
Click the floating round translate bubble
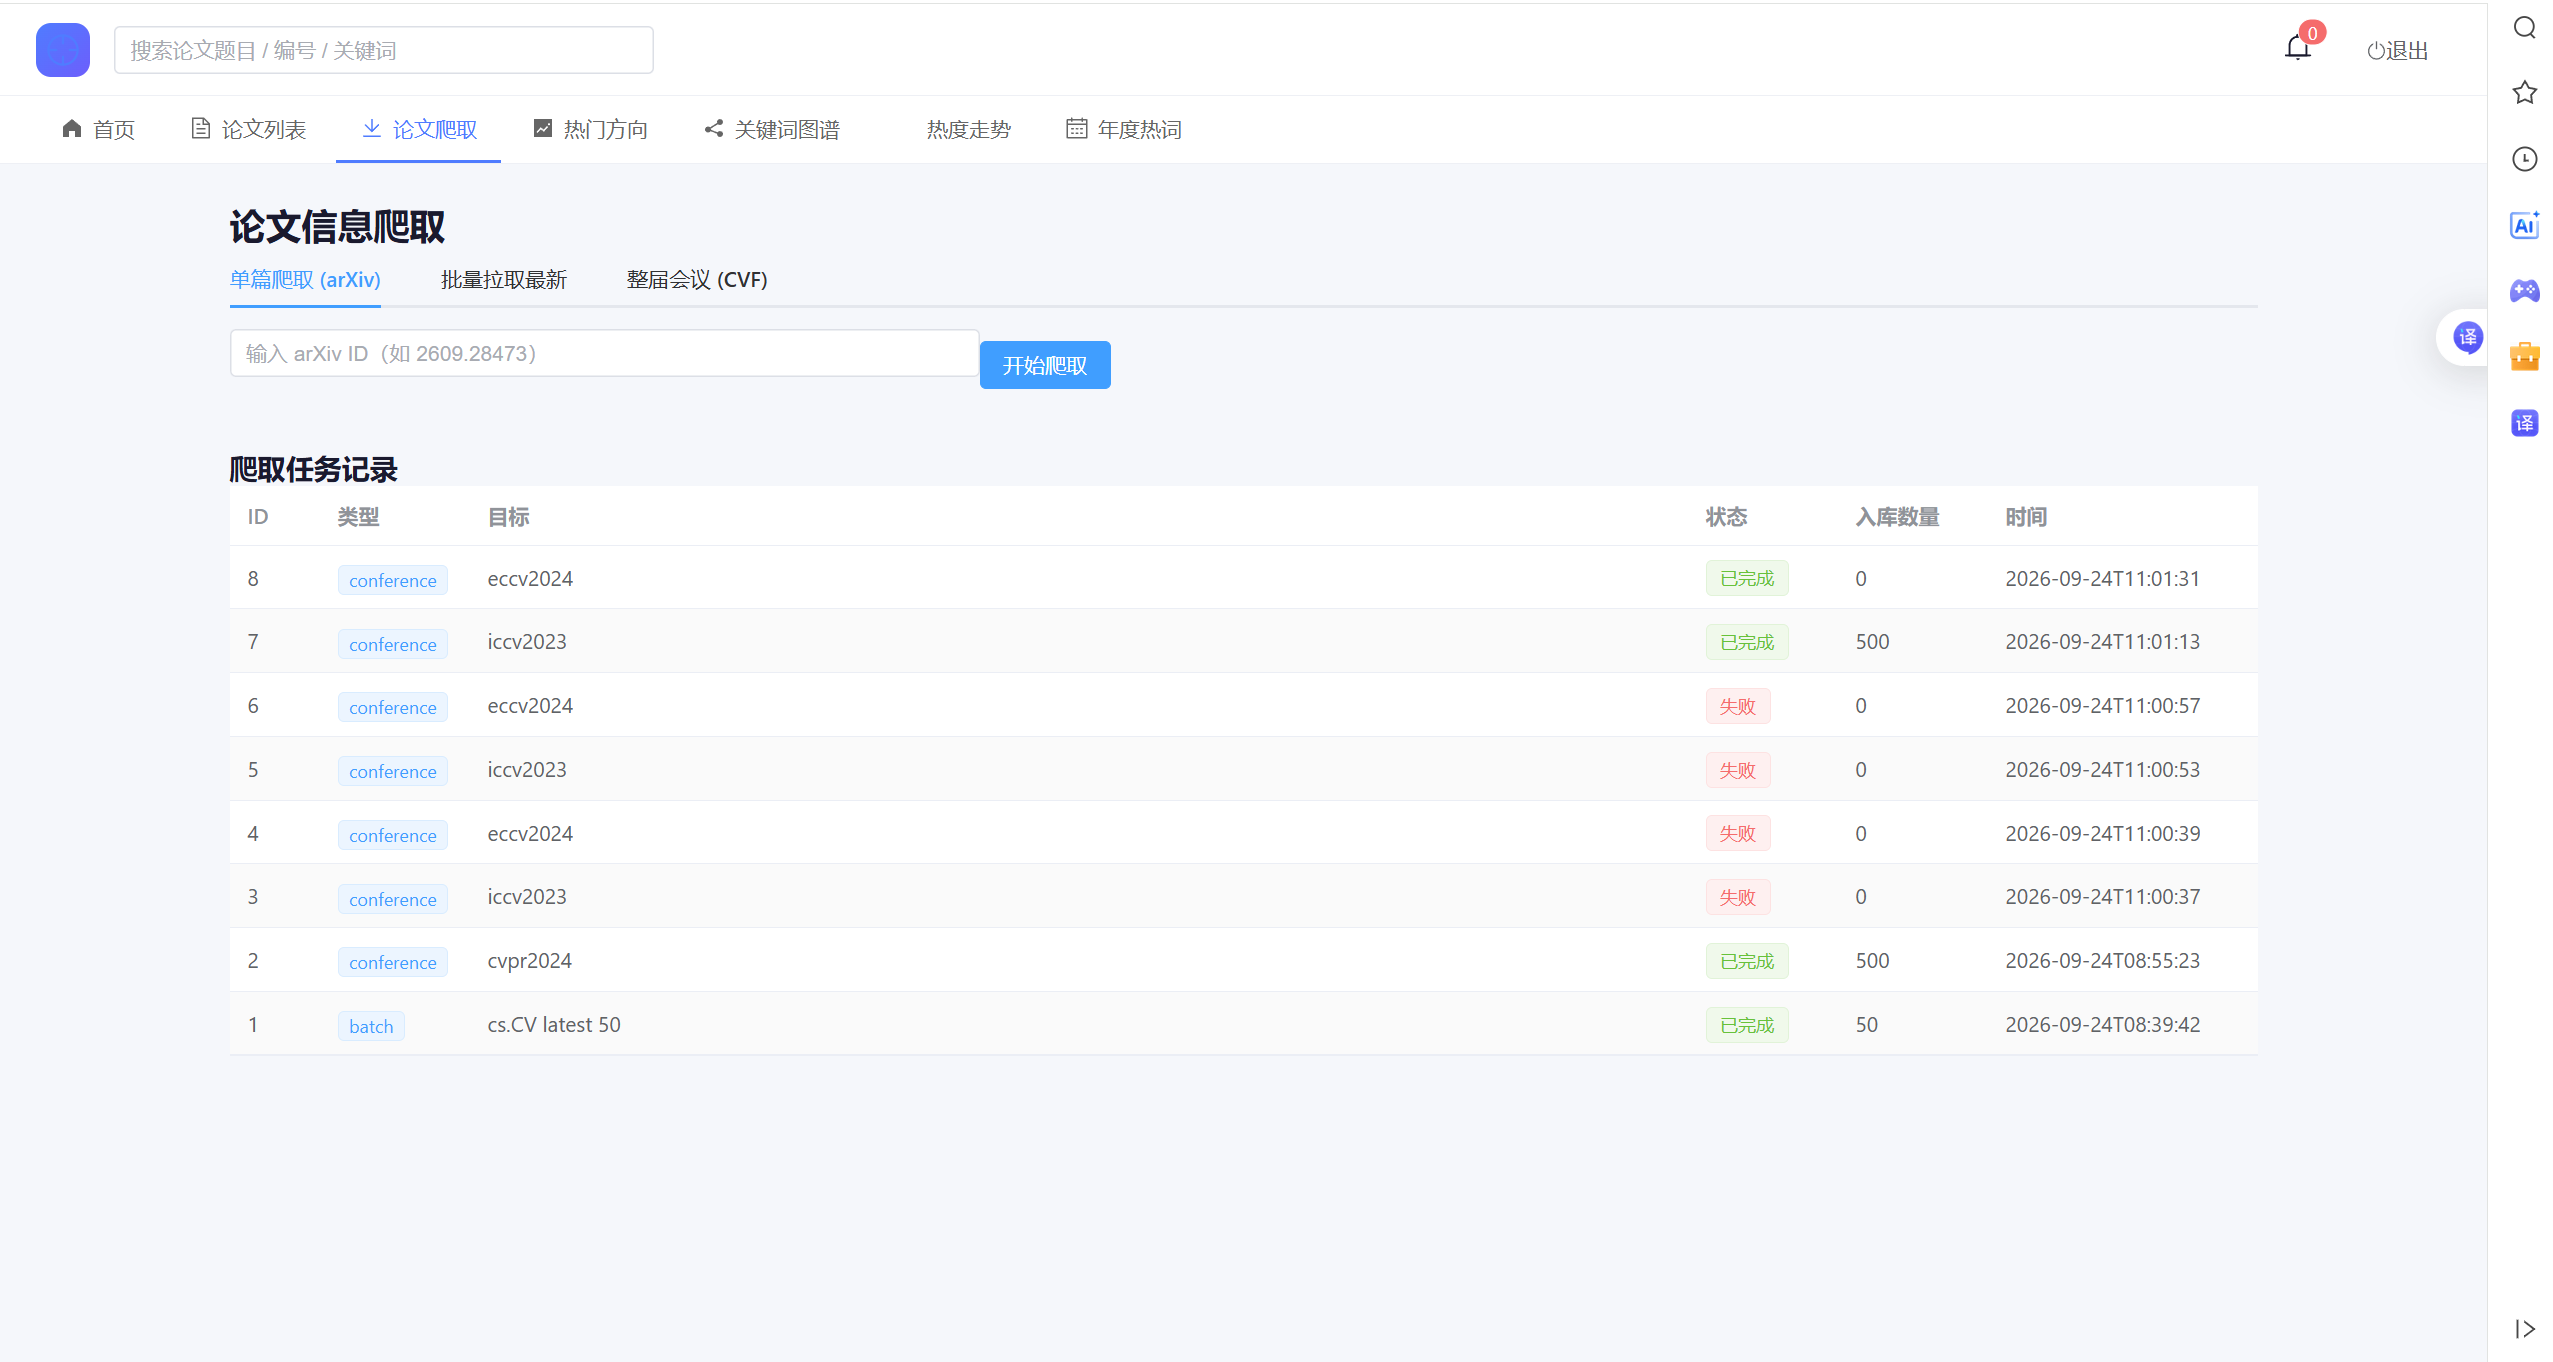pyautogui.click(x=2467, y=338)
